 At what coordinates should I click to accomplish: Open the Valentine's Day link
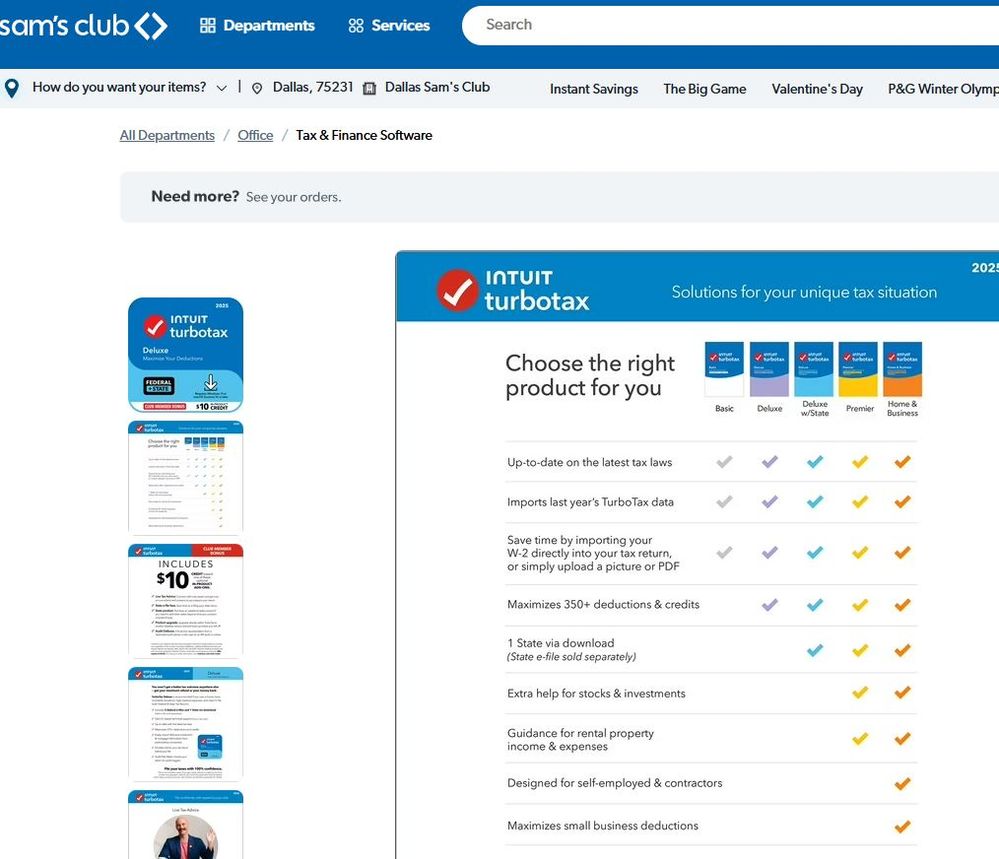(817, 89)
